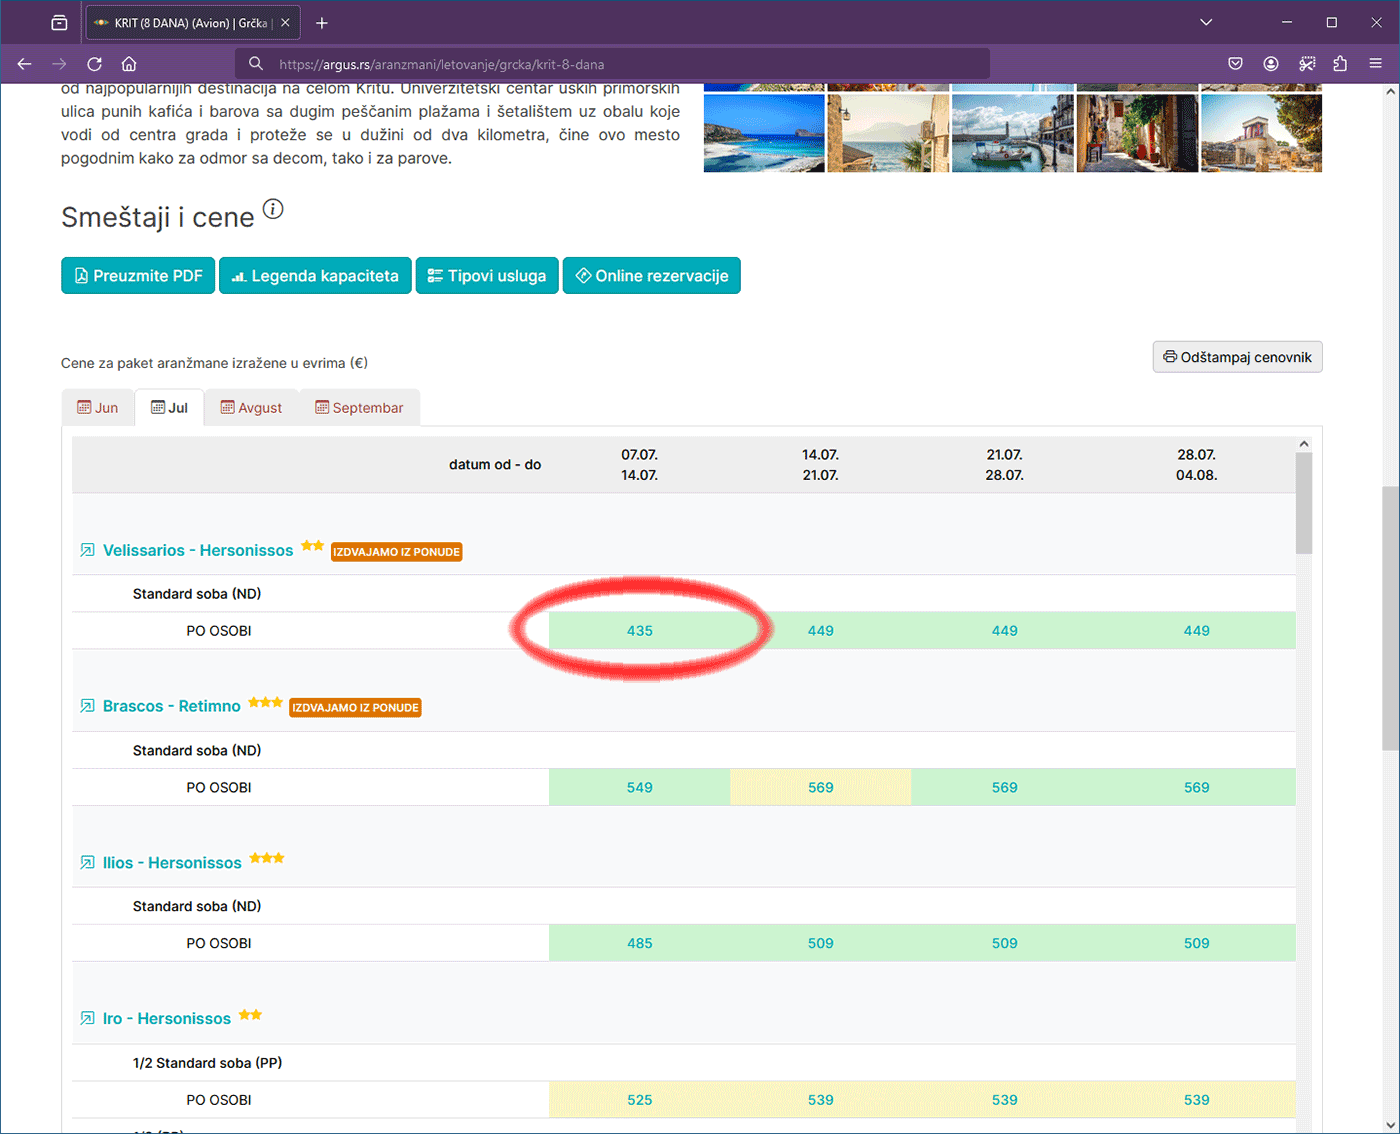Expand the list all tabs dropdown

[1206, 23]
